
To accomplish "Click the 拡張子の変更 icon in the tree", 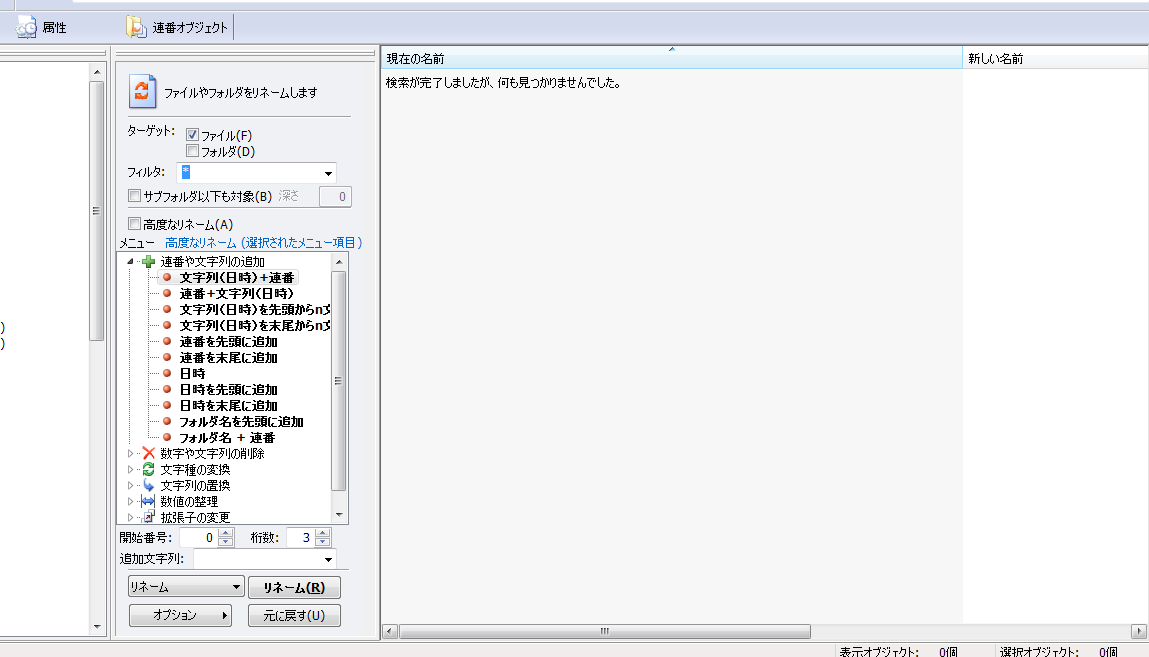I will tap(147, 518).
